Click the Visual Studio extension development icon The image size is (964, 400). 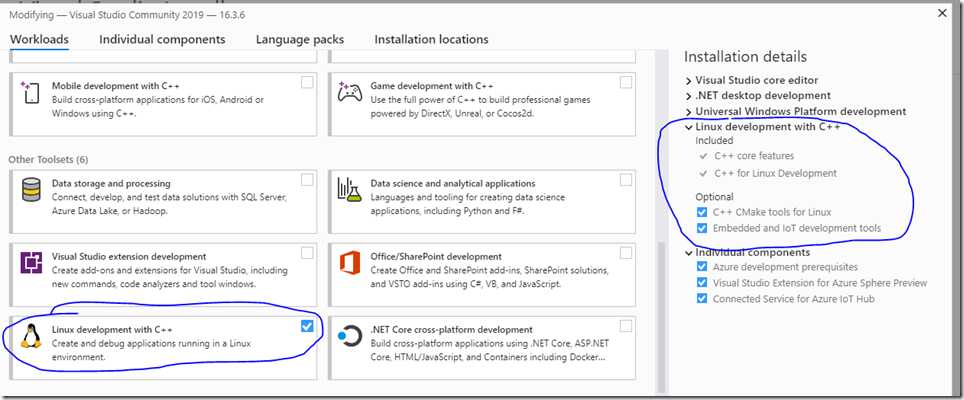pyautogui.click(x=31, y=262)
